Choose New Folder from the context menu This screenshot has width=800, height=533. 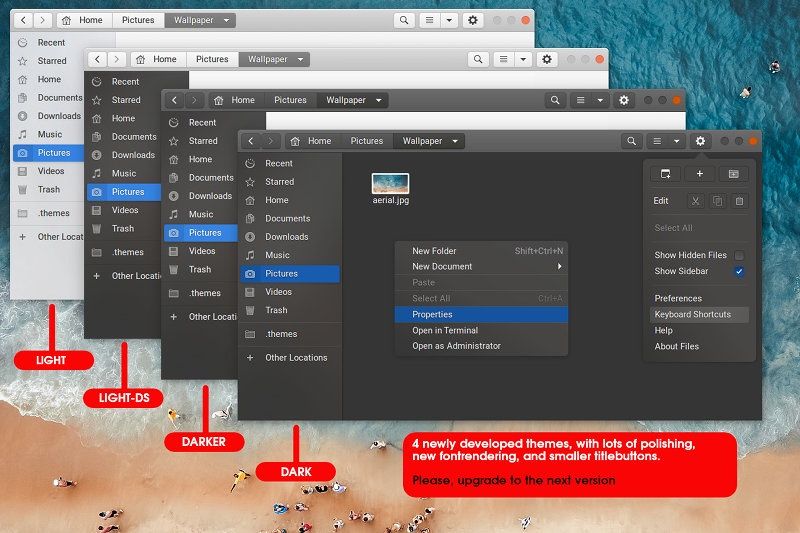(481, 251)
